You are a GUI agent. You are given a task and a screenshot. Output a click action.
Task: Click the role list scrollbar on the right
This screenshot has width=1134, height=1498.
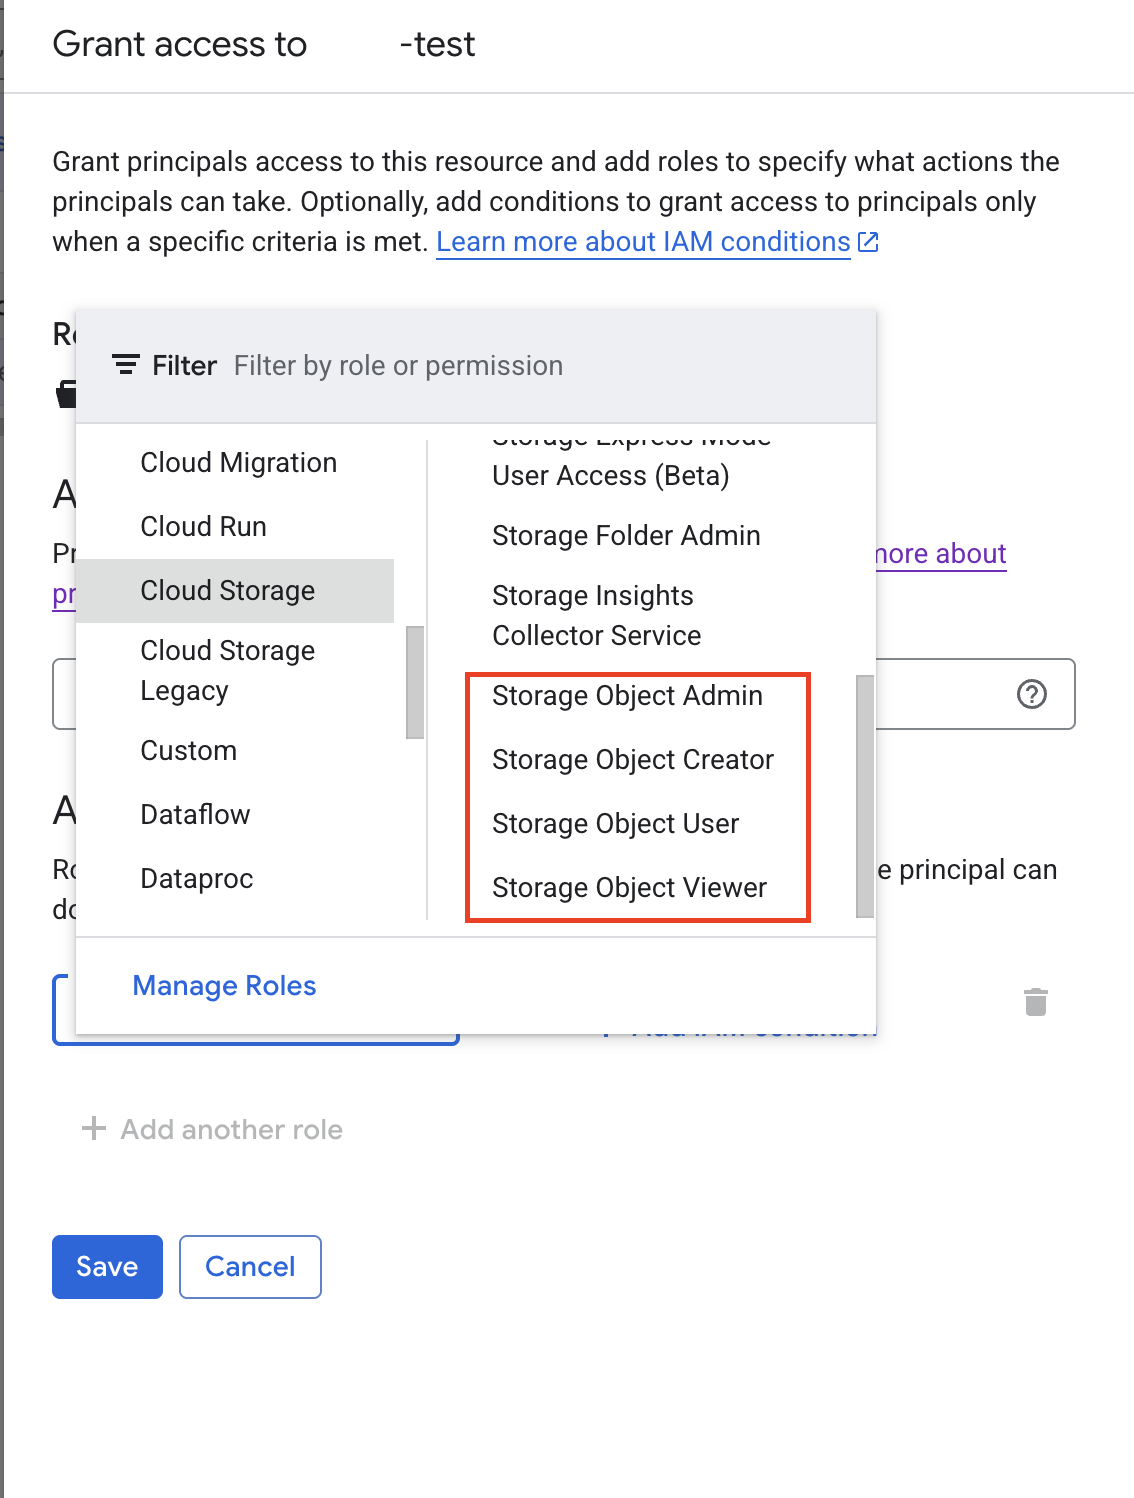coord(864,796)
